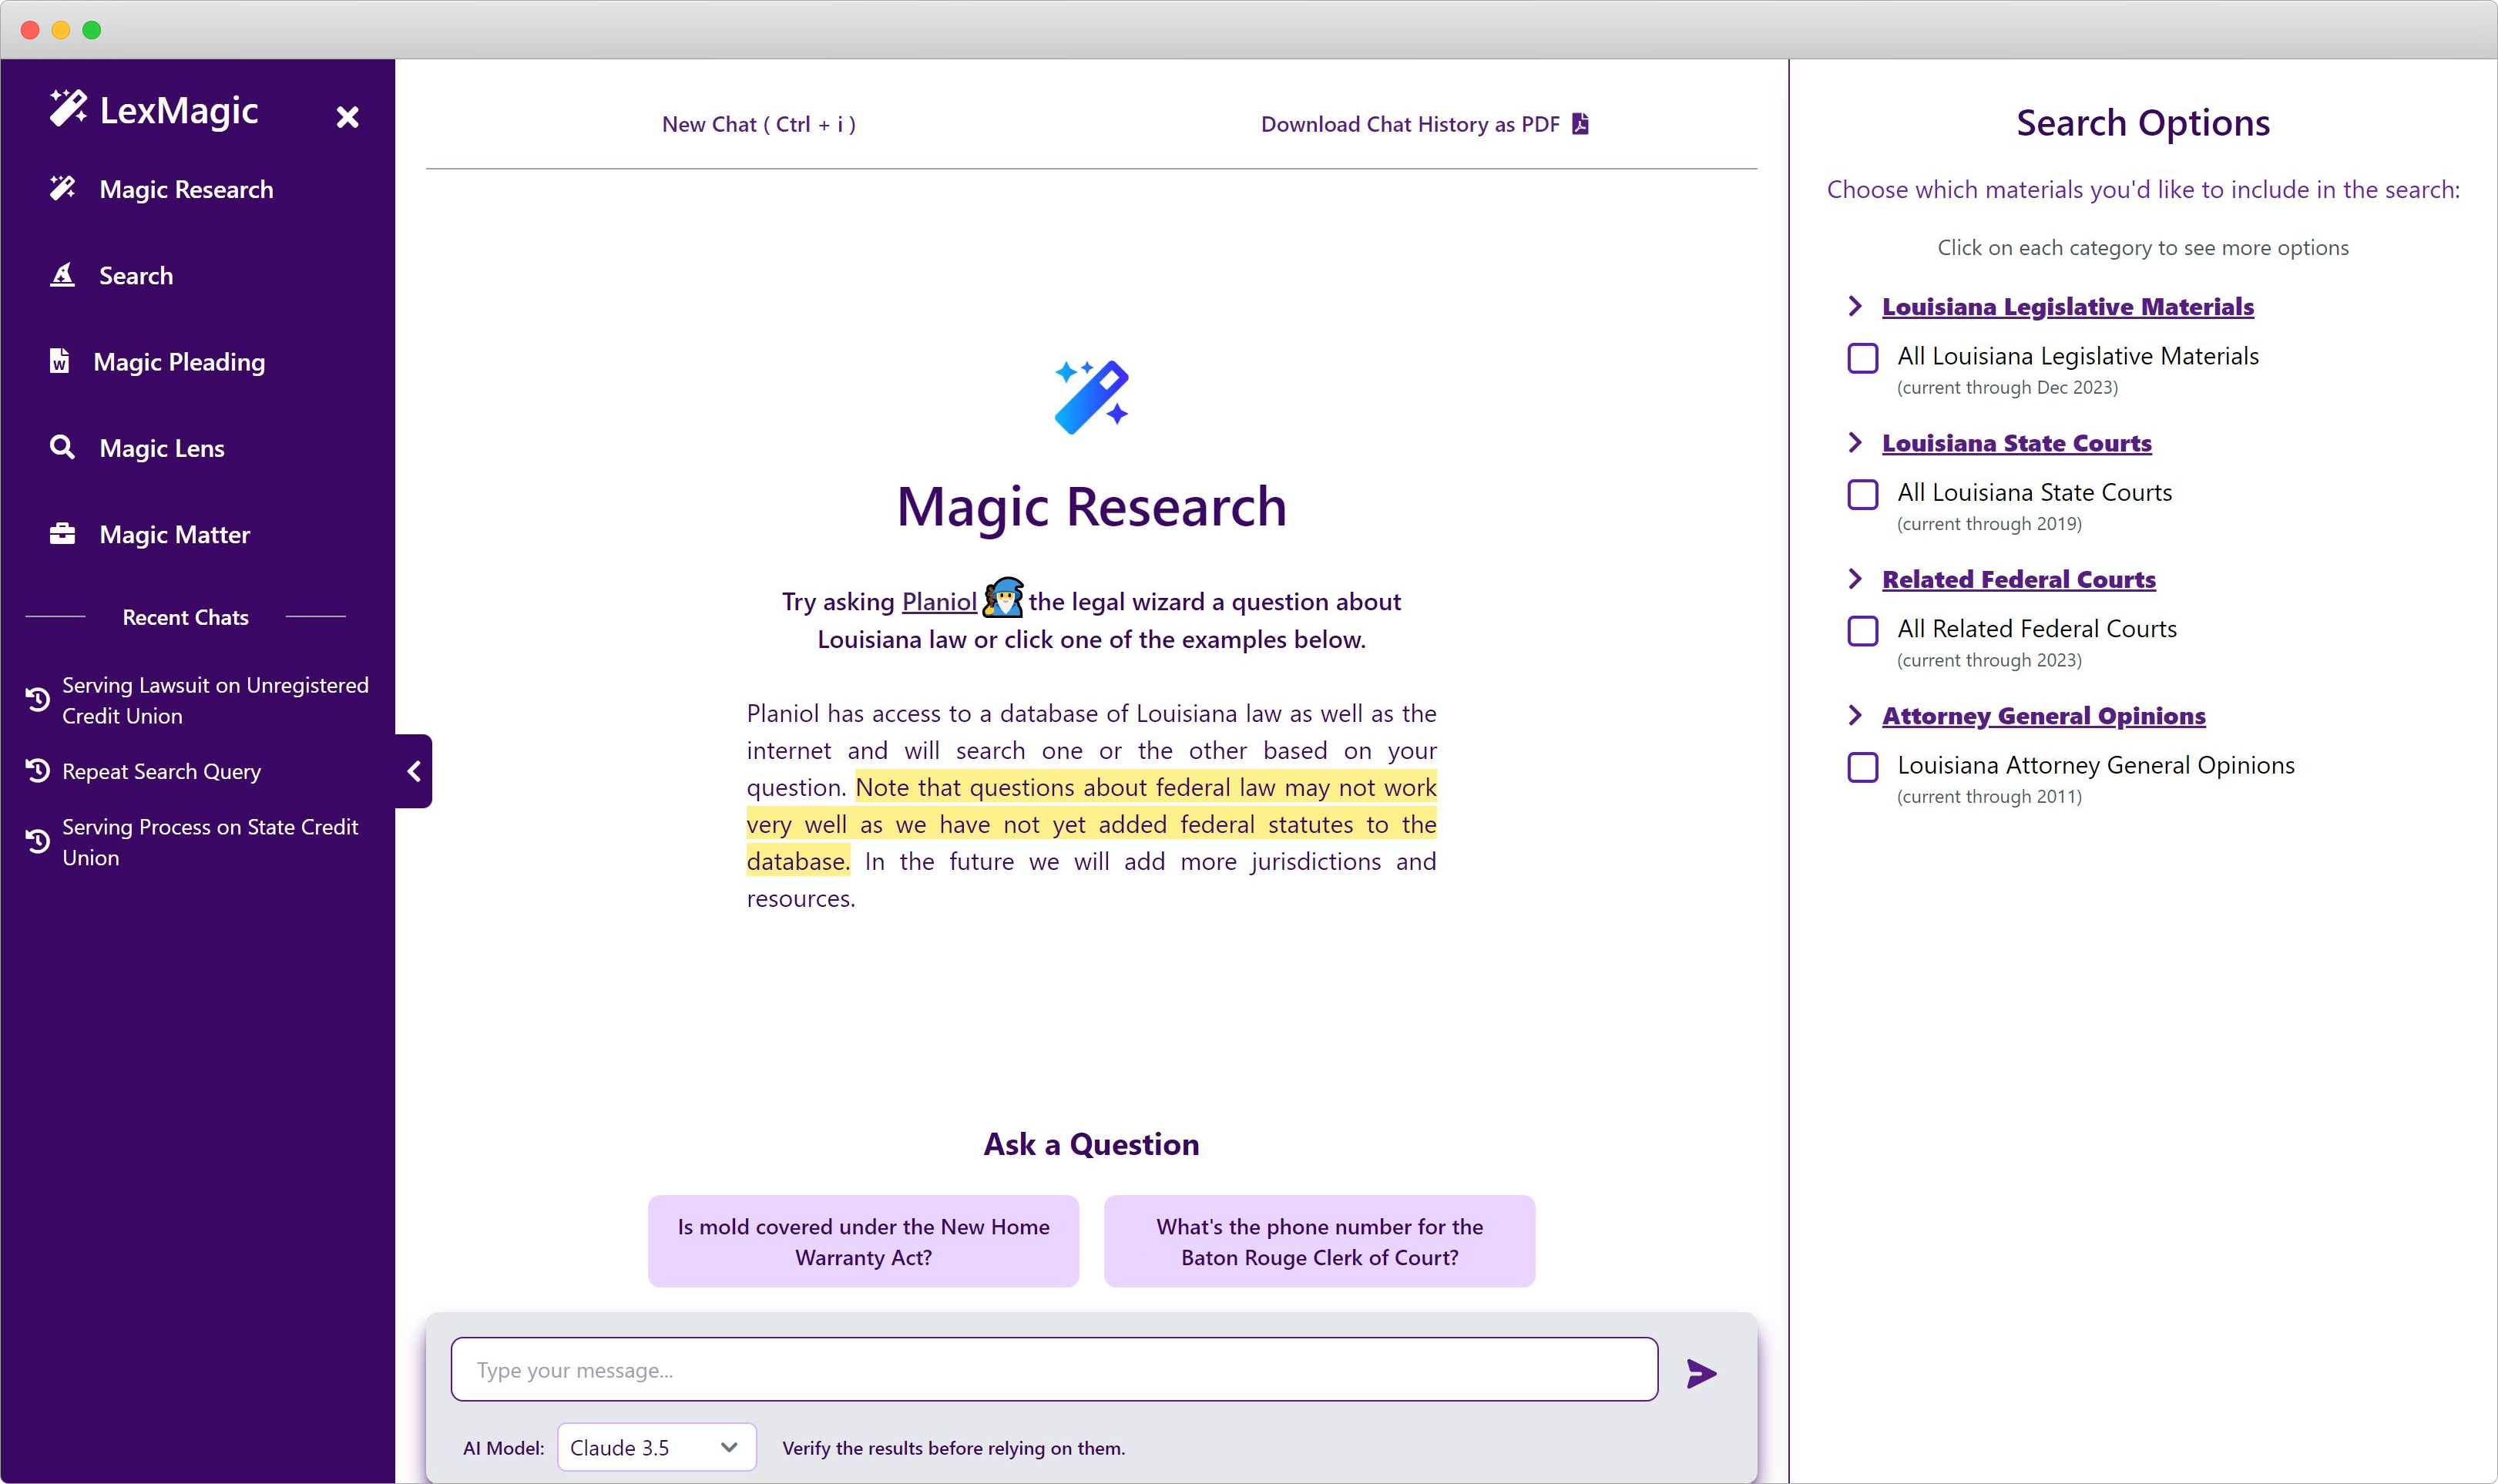Click history icon beside Repeat Search Query

pyautogui.click(x=37, y=770)
